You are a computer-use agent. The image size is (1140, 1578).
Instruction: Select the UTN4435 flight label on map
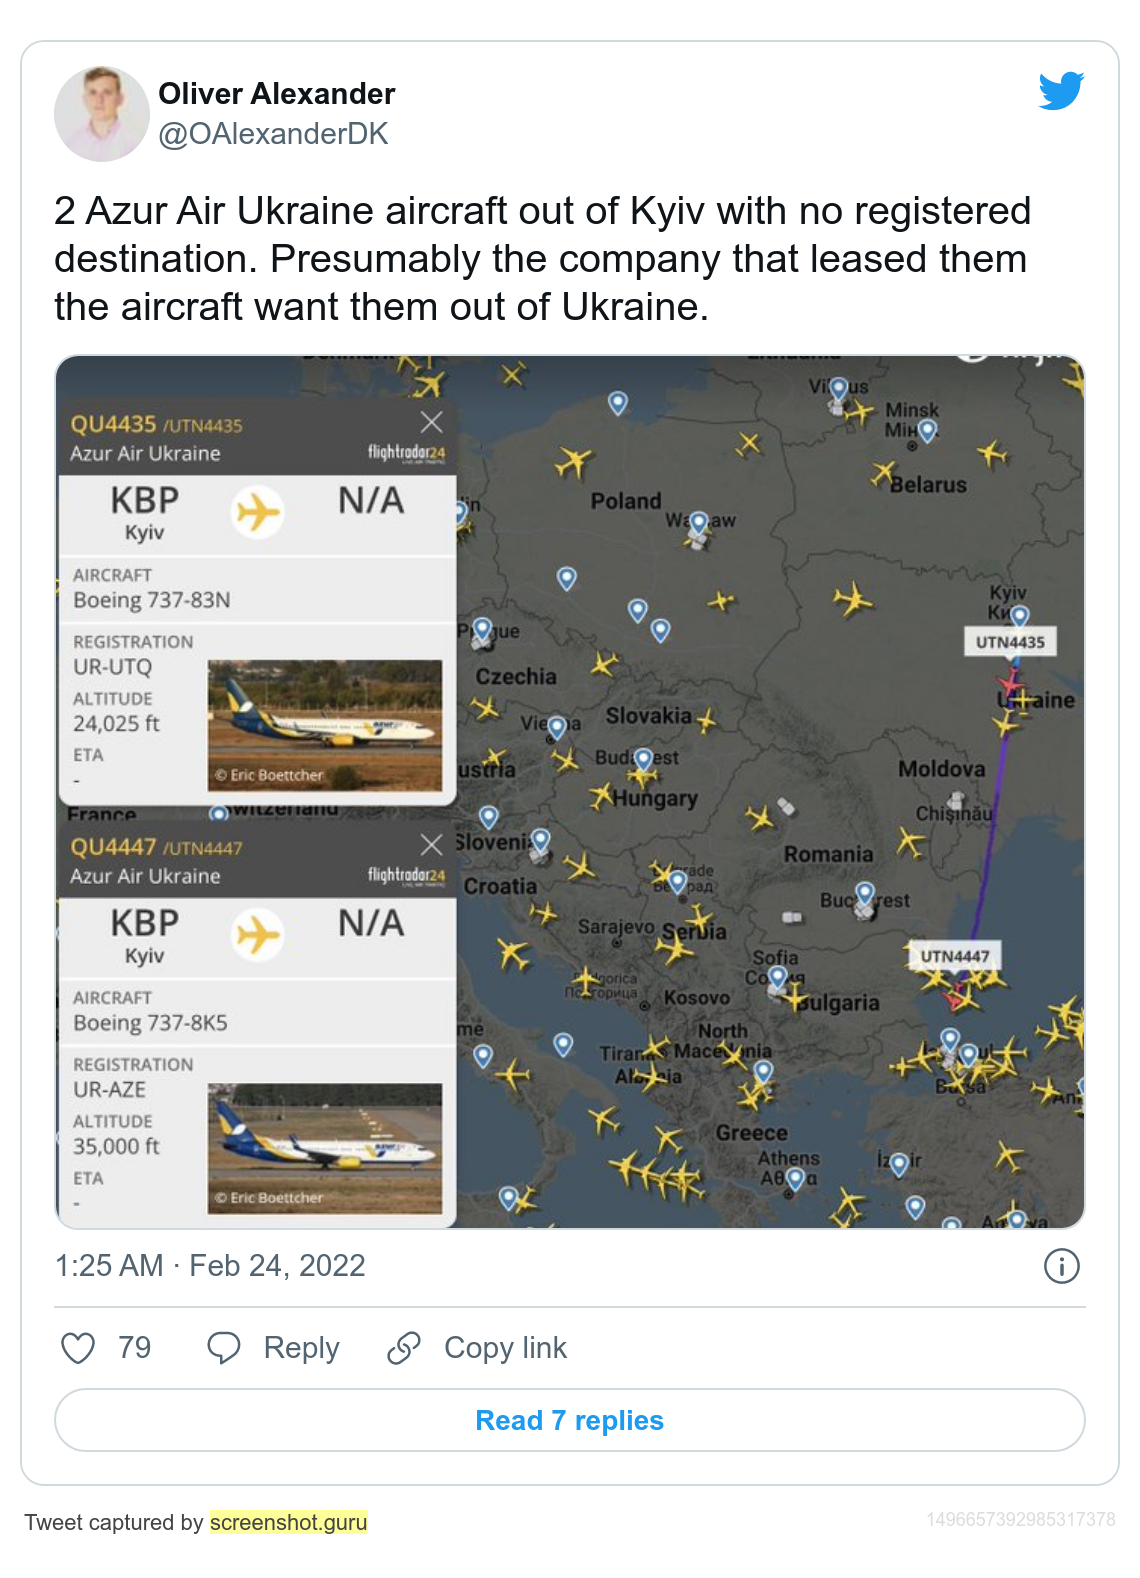pos(1010,642)
